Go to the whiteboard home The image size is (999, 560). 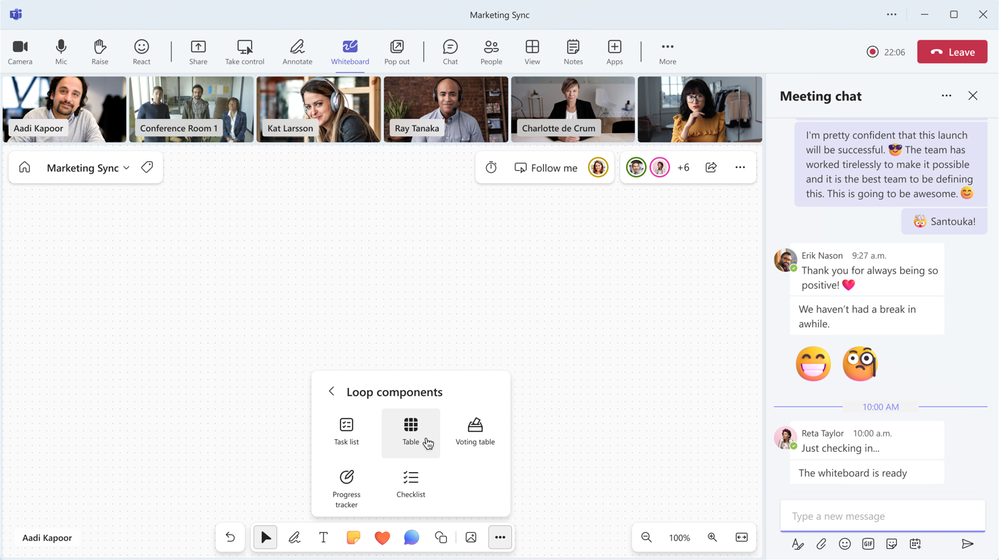tap(25, 167)
